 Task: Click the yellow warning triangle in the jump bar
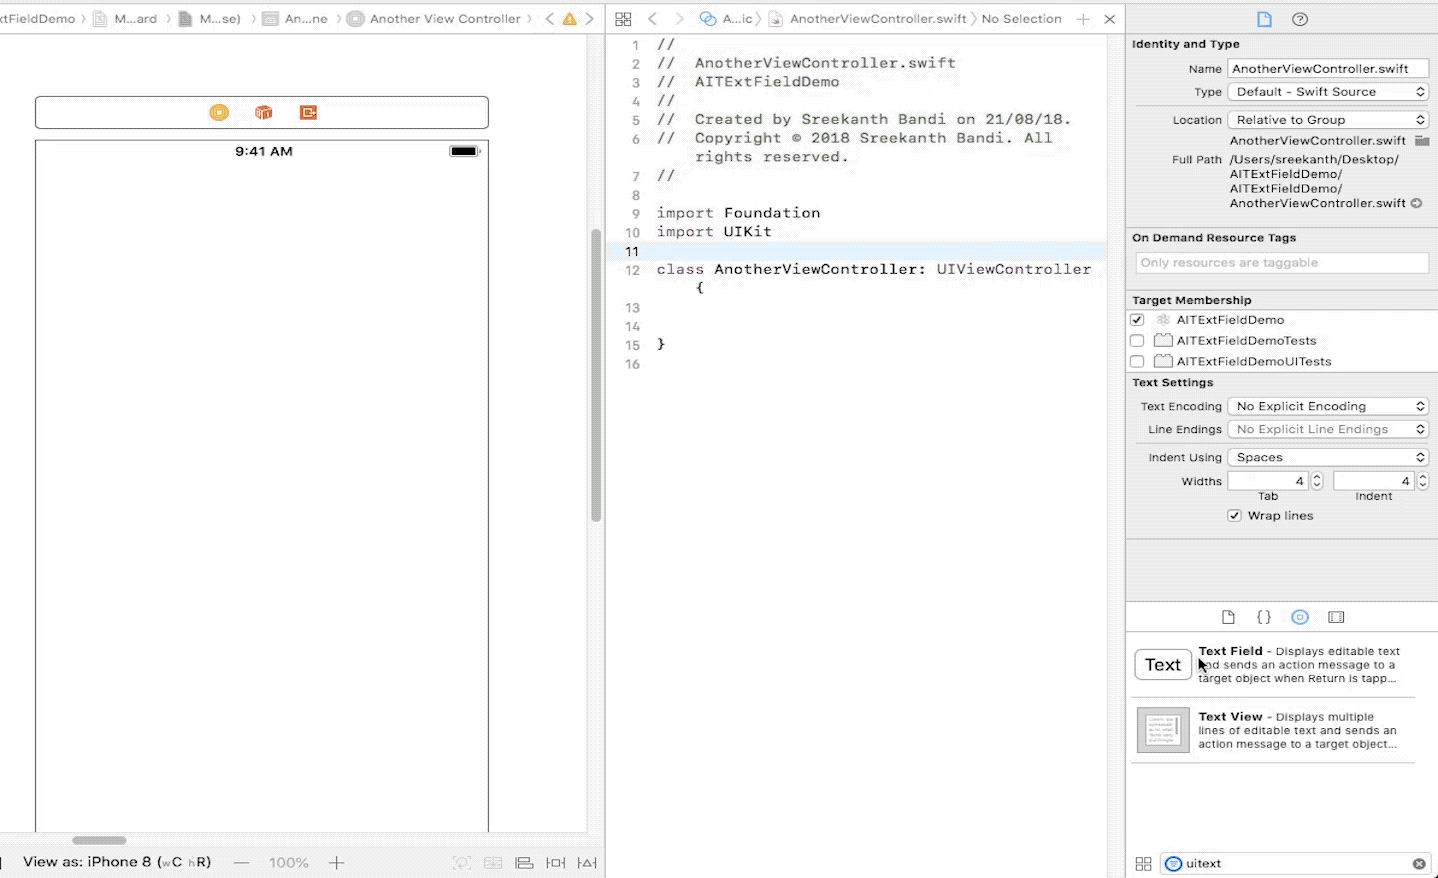(568, 18)
